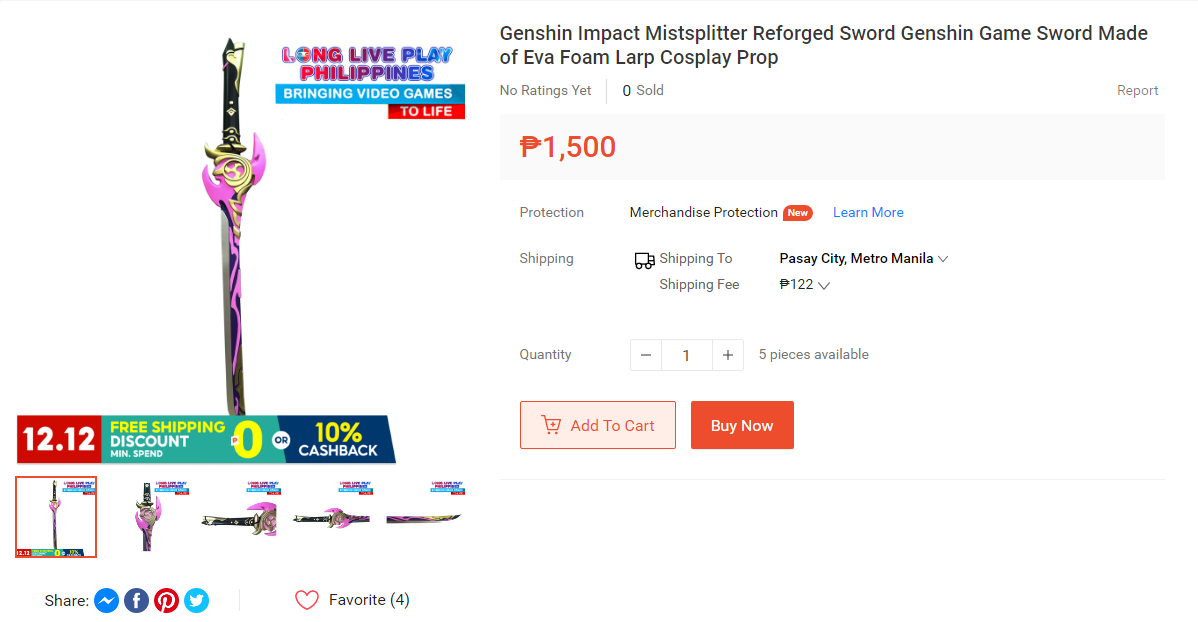Share product on Twitter
Viewport: 1198px width, 622px height.
197,601
